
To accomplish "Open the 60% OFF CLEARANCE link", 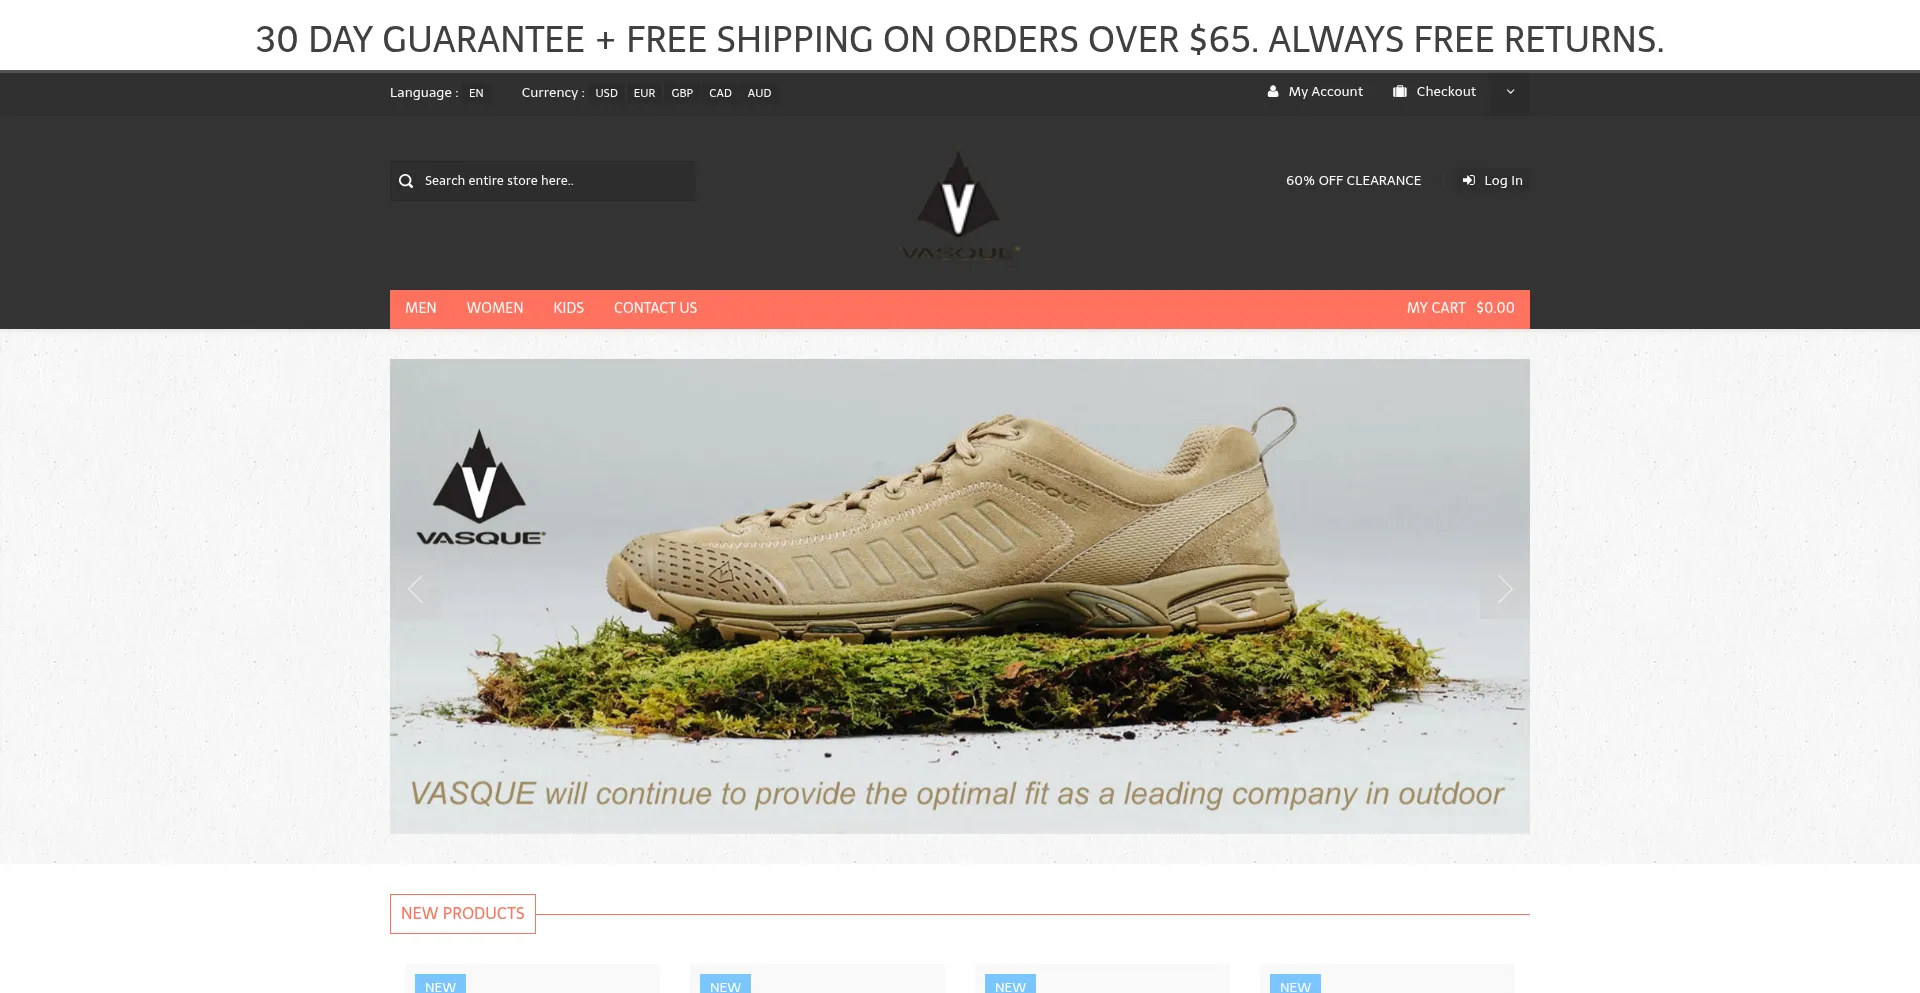I will click(x=1353, y=180).
